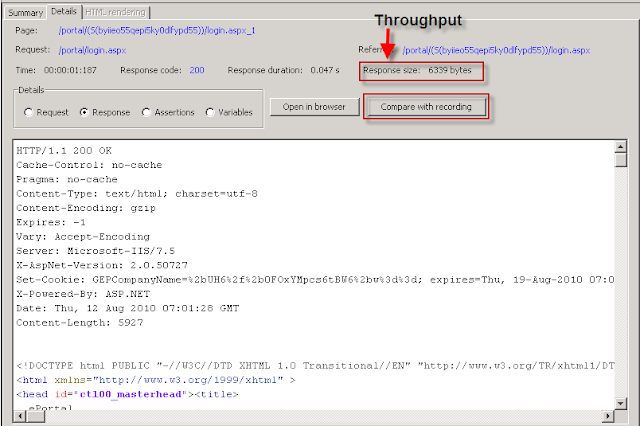This screenshot has height=426, width=640.
Task: Click the horizontal scrollbar right arrow
Action: [608, 416]
